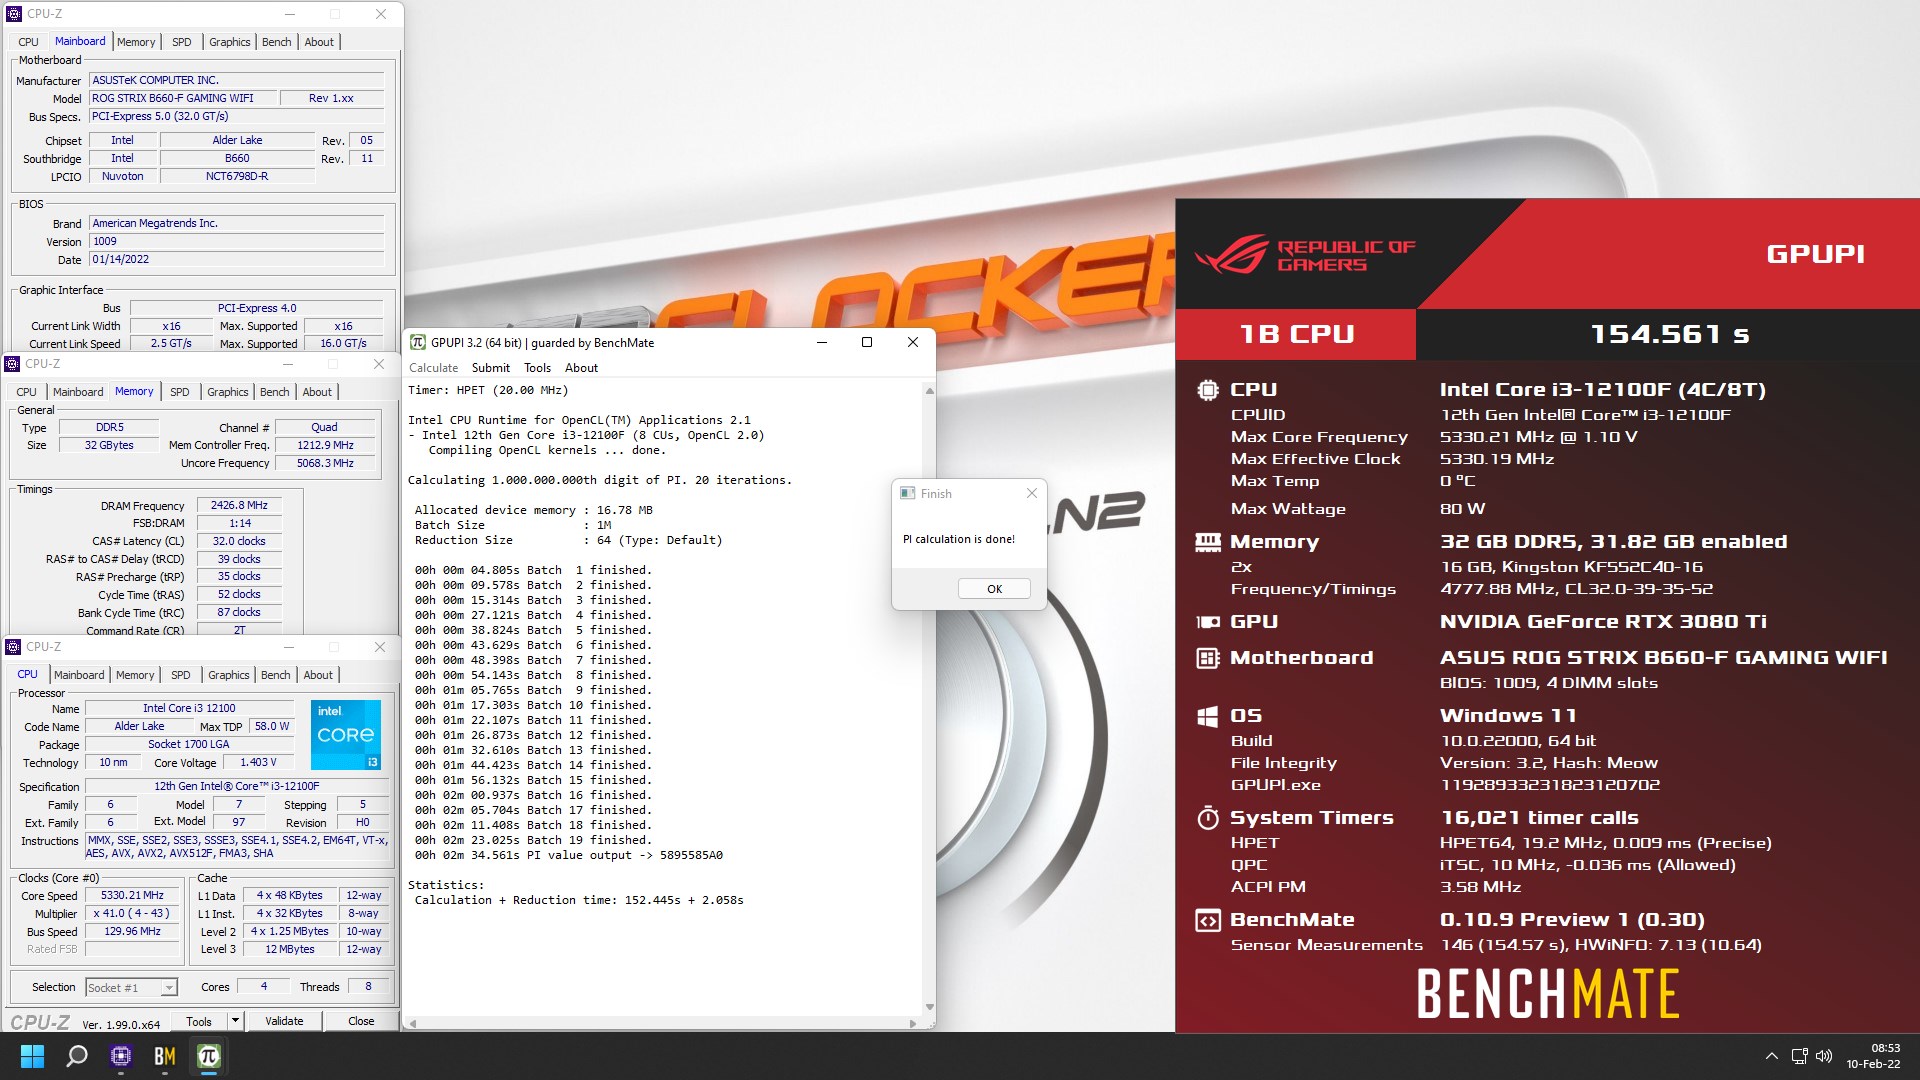The image size is (1920, 1080).
Task: Click CPU-Z taskbar icon
Action: pyautogui.click(x=121, y=1056)
